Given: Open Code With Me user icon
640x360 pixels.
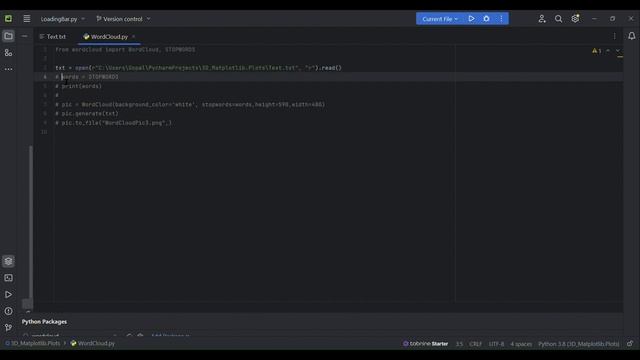Looking at the screenshot, I should (542, 19).
